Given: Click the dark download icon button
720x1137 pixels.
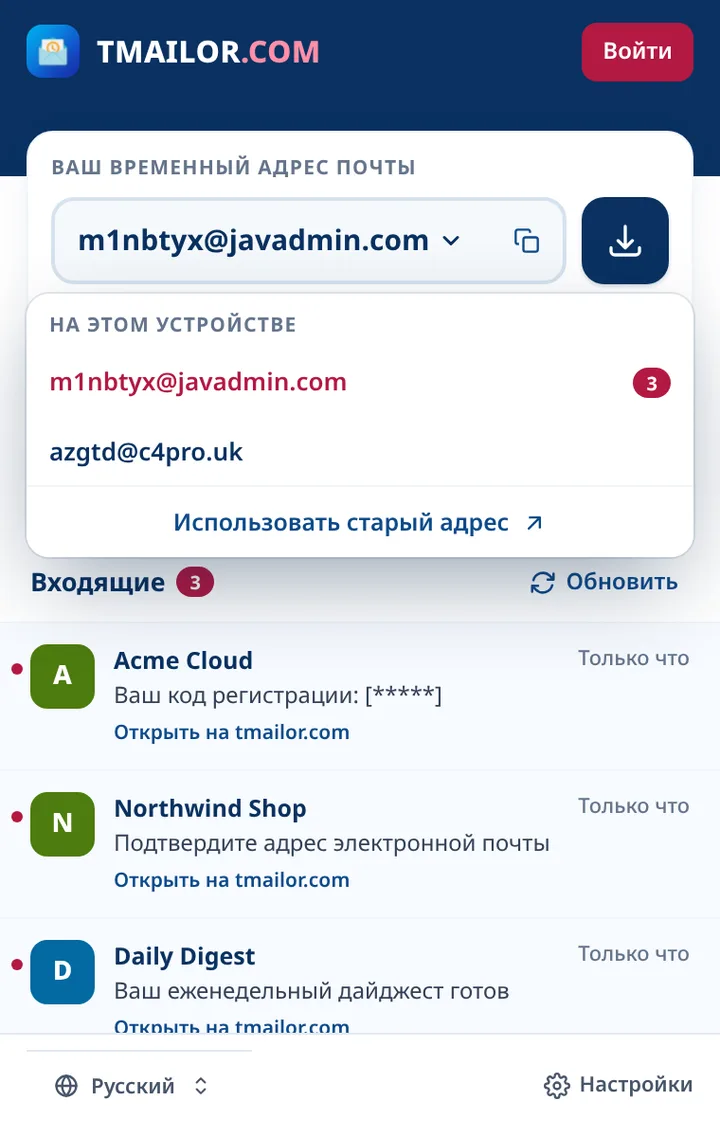Looking at the screenshot, I should (x=625, y=241).
